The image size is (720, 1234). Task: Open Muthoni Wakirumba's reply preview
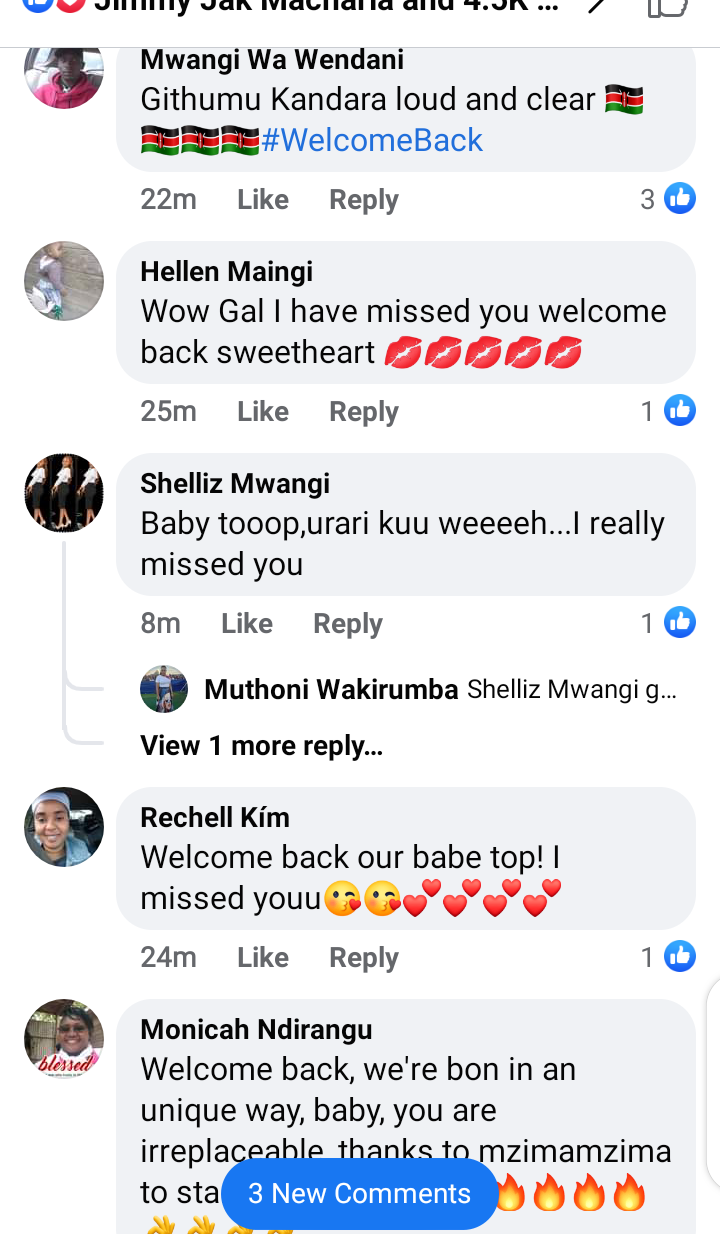pos(440,689)
